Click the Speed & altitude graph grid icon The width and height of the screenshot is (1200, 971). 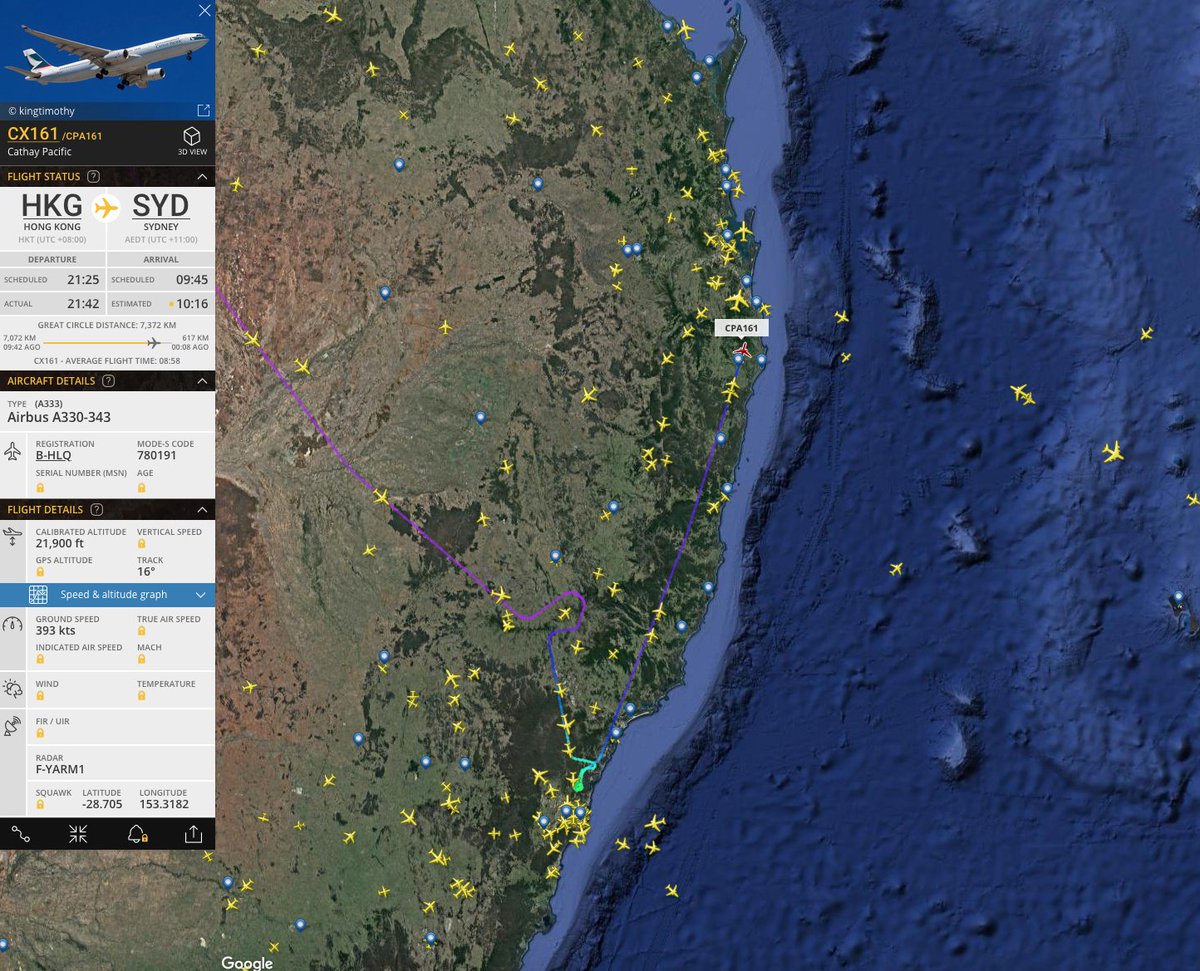pos(38,595)
